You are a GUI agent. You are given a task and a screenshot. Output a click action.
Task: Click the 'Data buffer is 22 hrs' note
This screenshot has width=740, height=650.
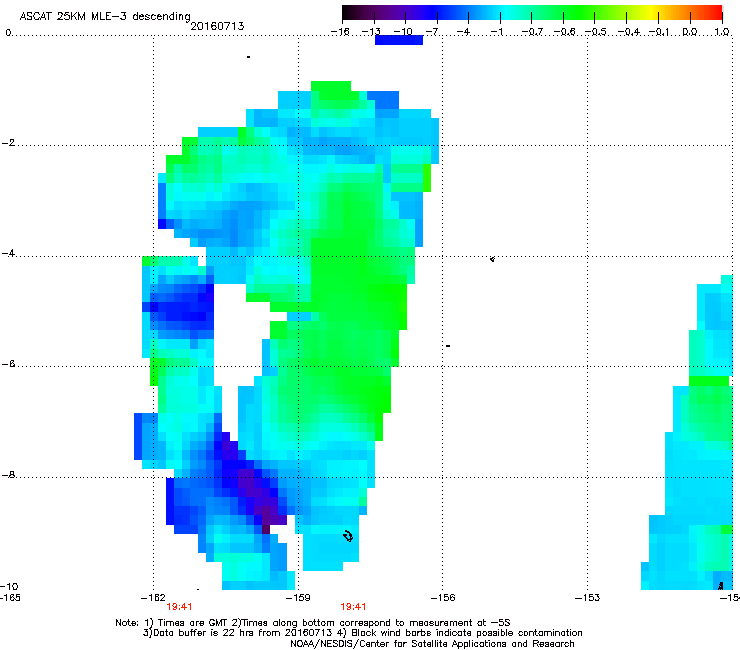pyautogui.click(x=362, y=633)
